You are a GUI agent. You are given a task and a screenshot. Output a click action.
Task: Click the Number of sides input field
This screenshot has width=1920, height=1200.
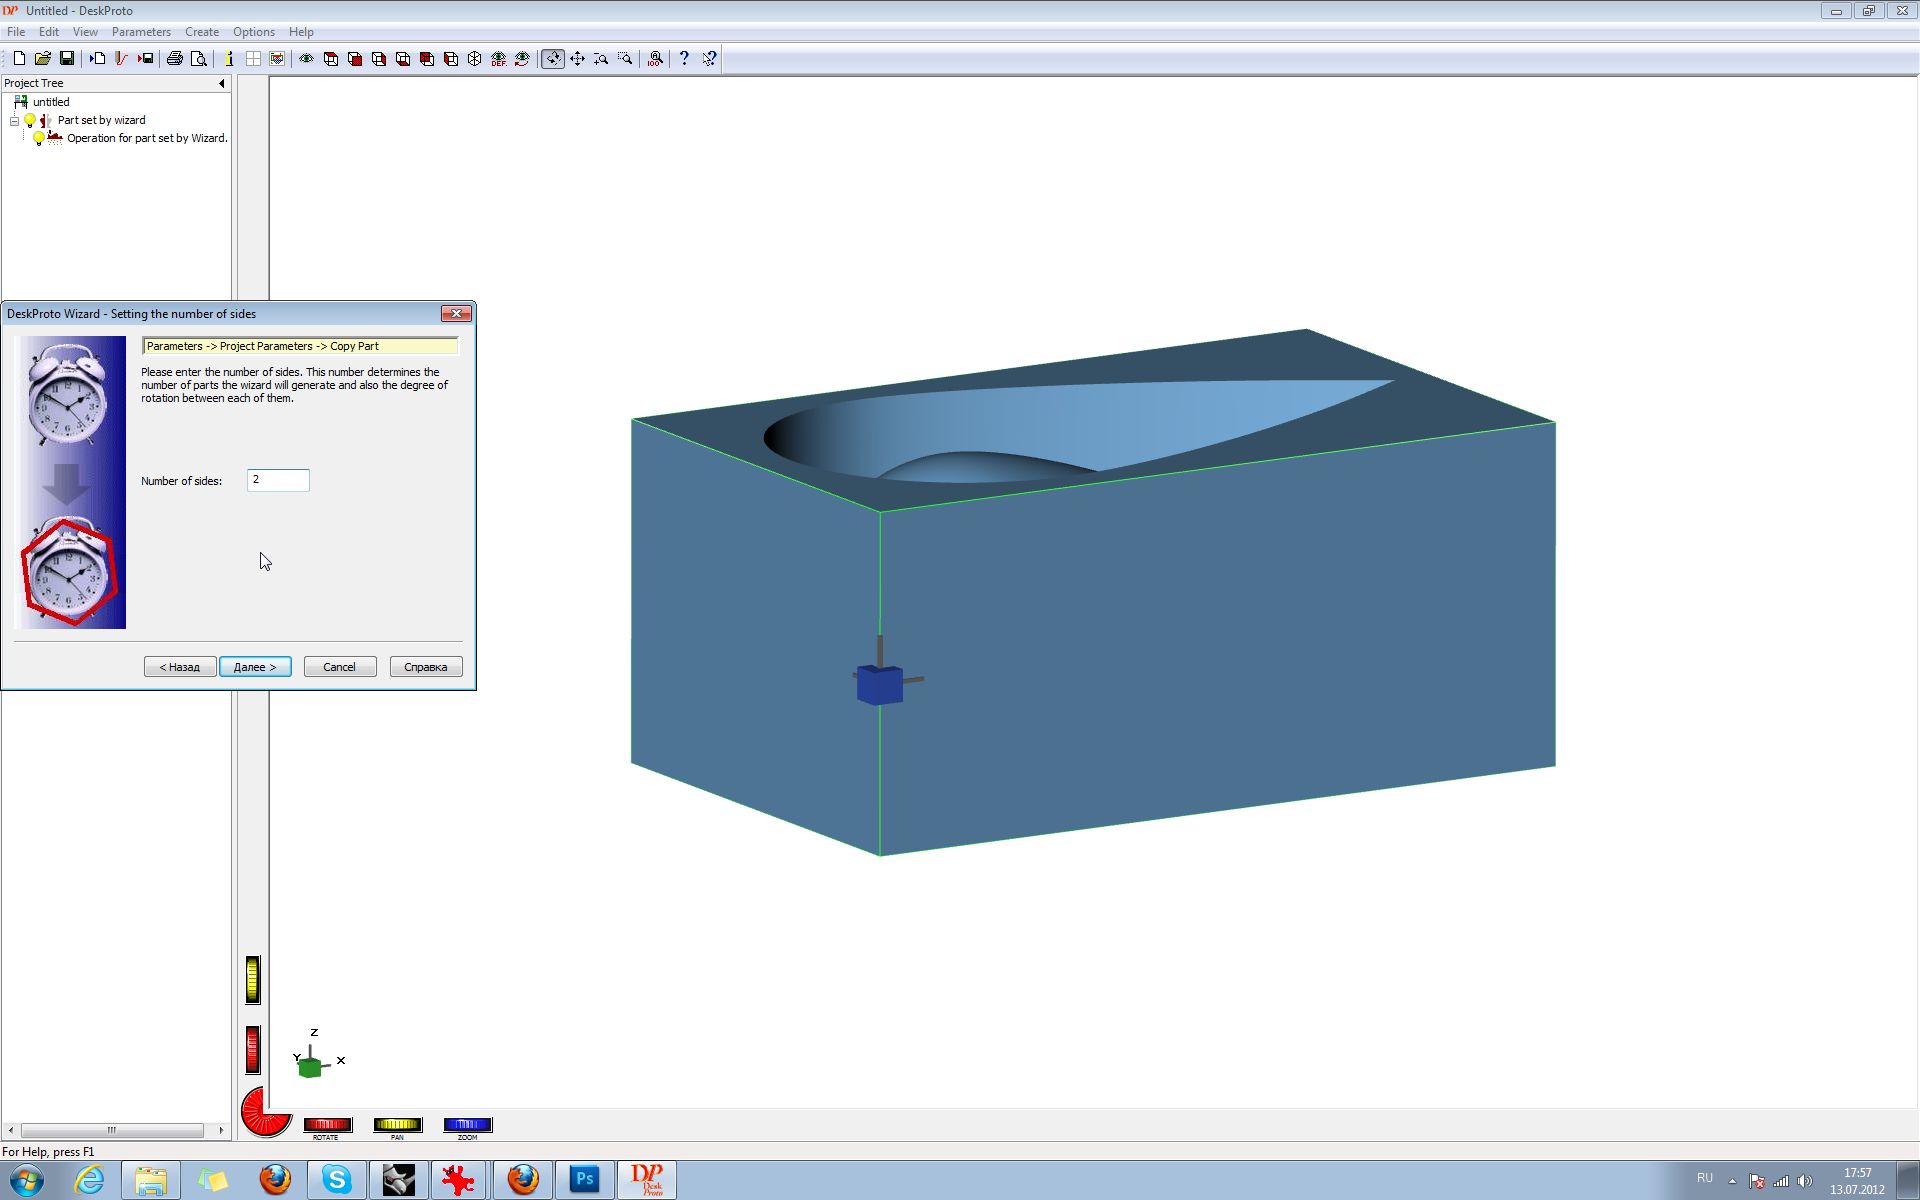(278, 480)
